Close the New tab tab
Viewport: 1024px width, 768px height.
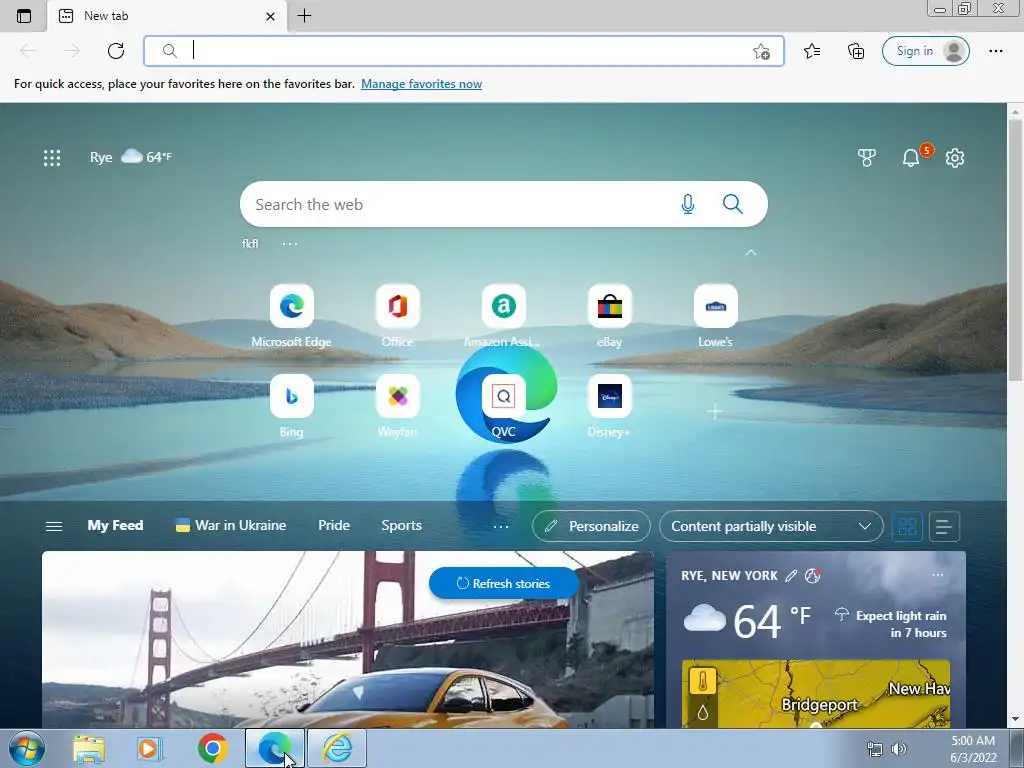[x=270, y=16]
